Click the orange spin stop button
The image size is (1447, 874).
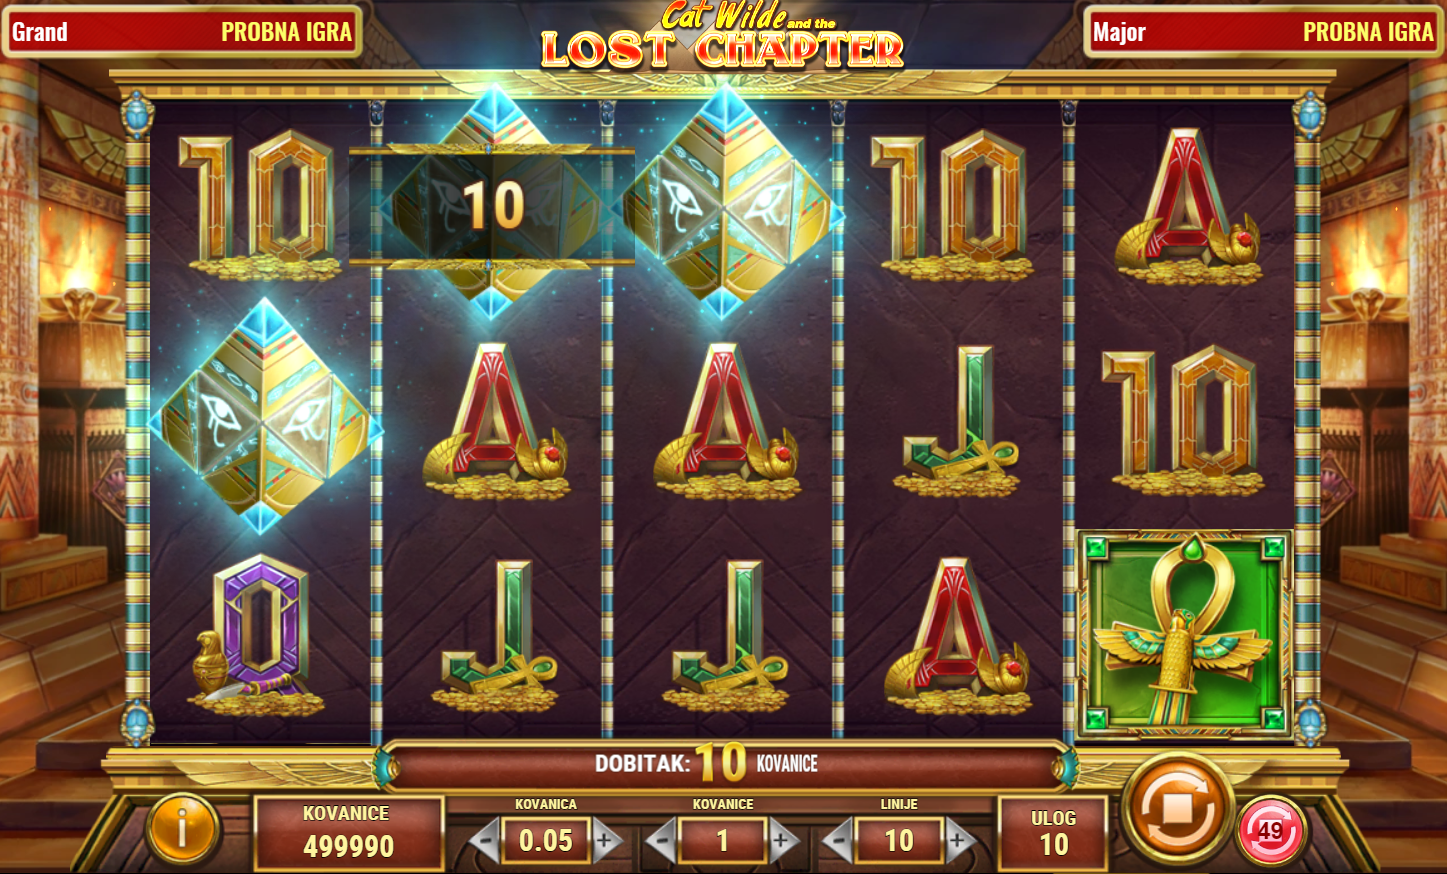[x=1176, y=808]
